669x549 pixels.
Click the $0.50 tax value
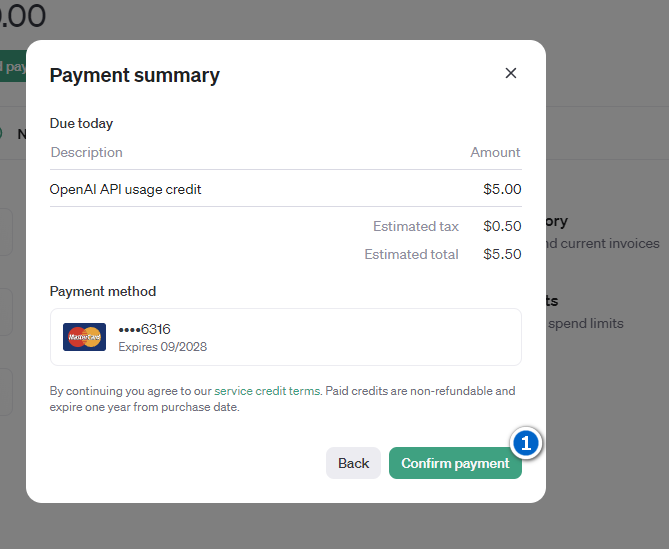pos(502,226)
